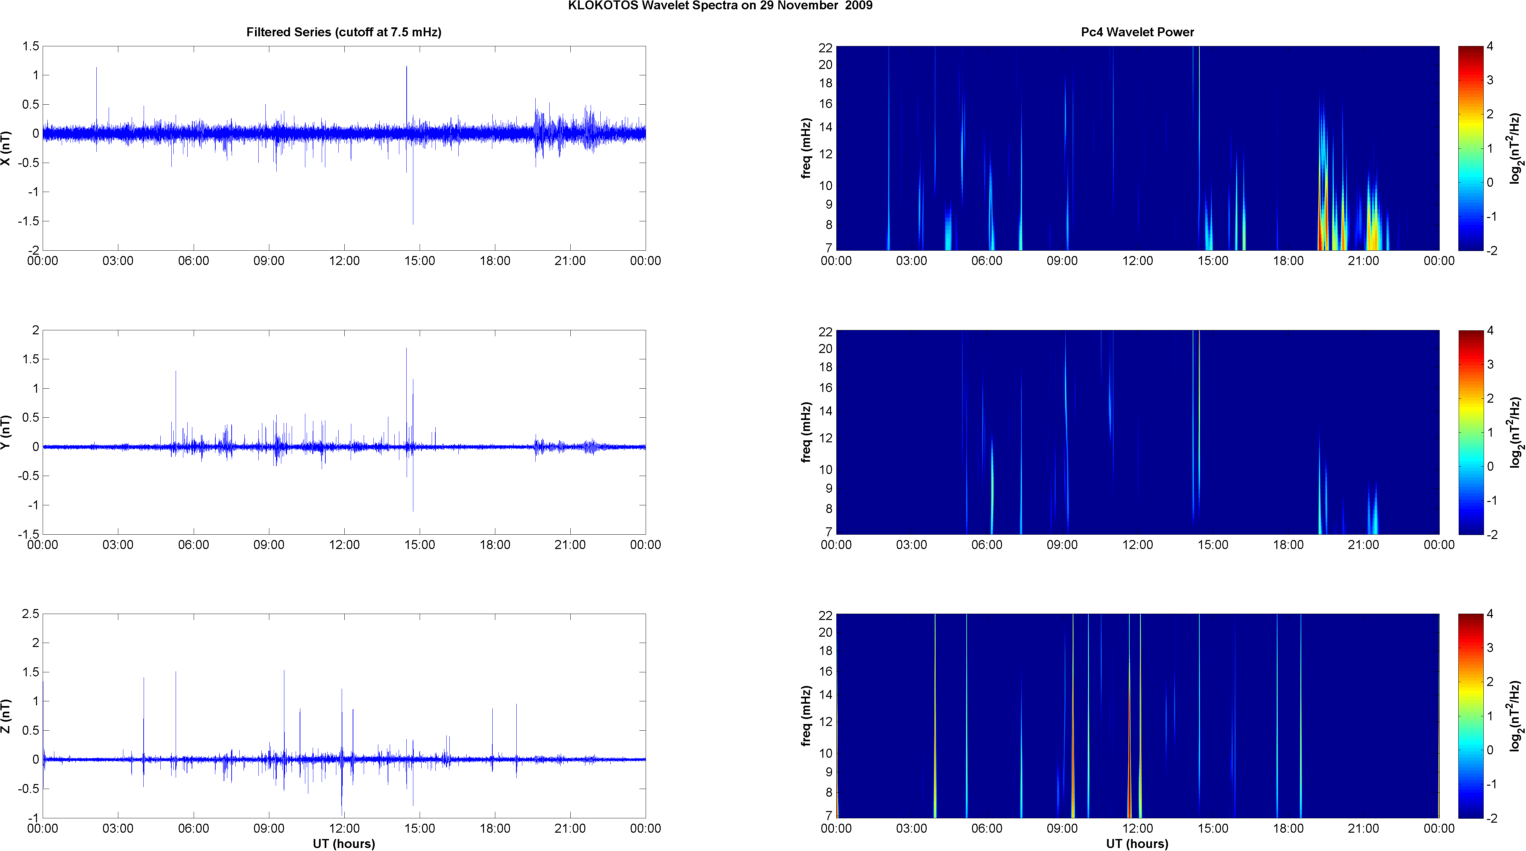Click the log2(nT²/Hz) label beside top colorbar
Image resolution: width=1526 pixels, height=851 pixels.
click(1515, 148)
